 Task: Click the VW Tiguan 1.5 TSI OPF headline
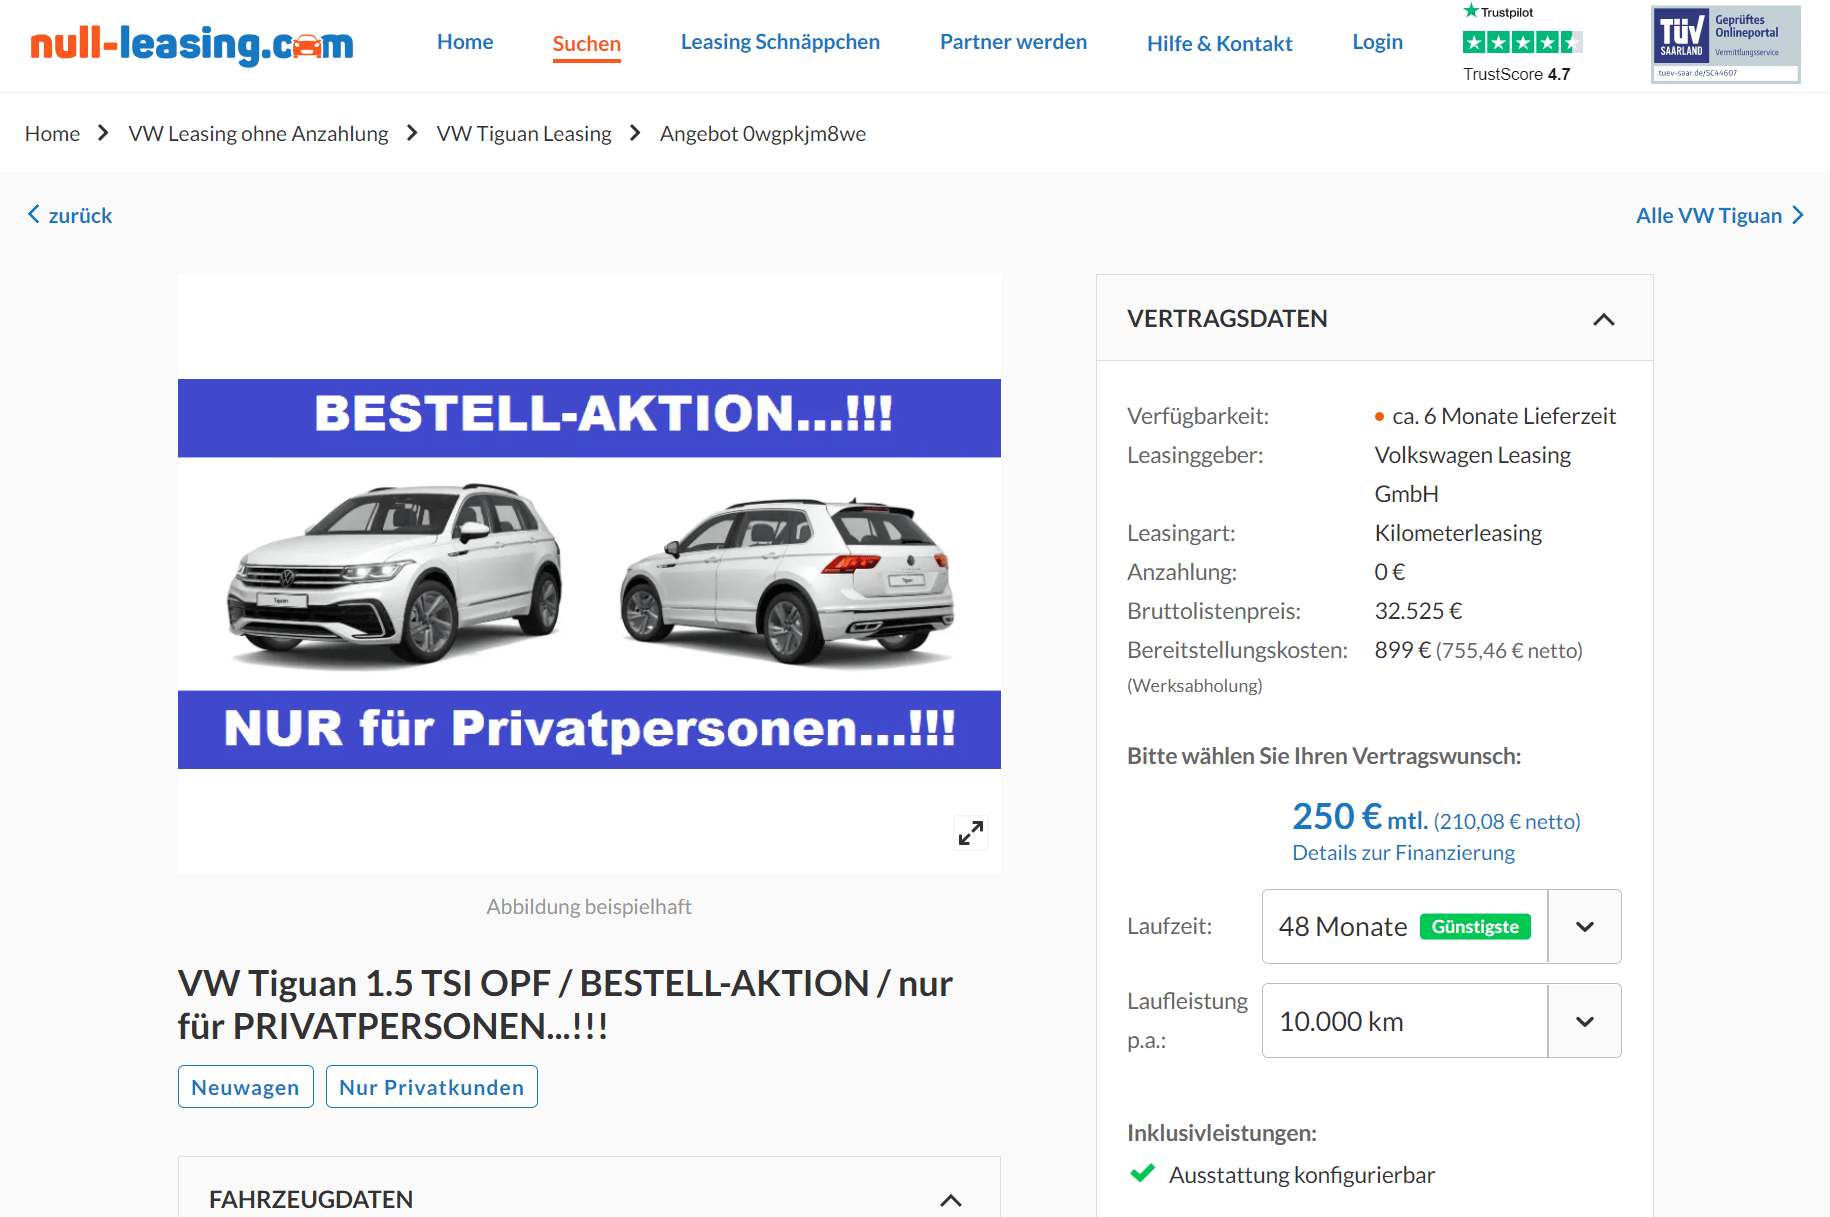coord(565,1005)
